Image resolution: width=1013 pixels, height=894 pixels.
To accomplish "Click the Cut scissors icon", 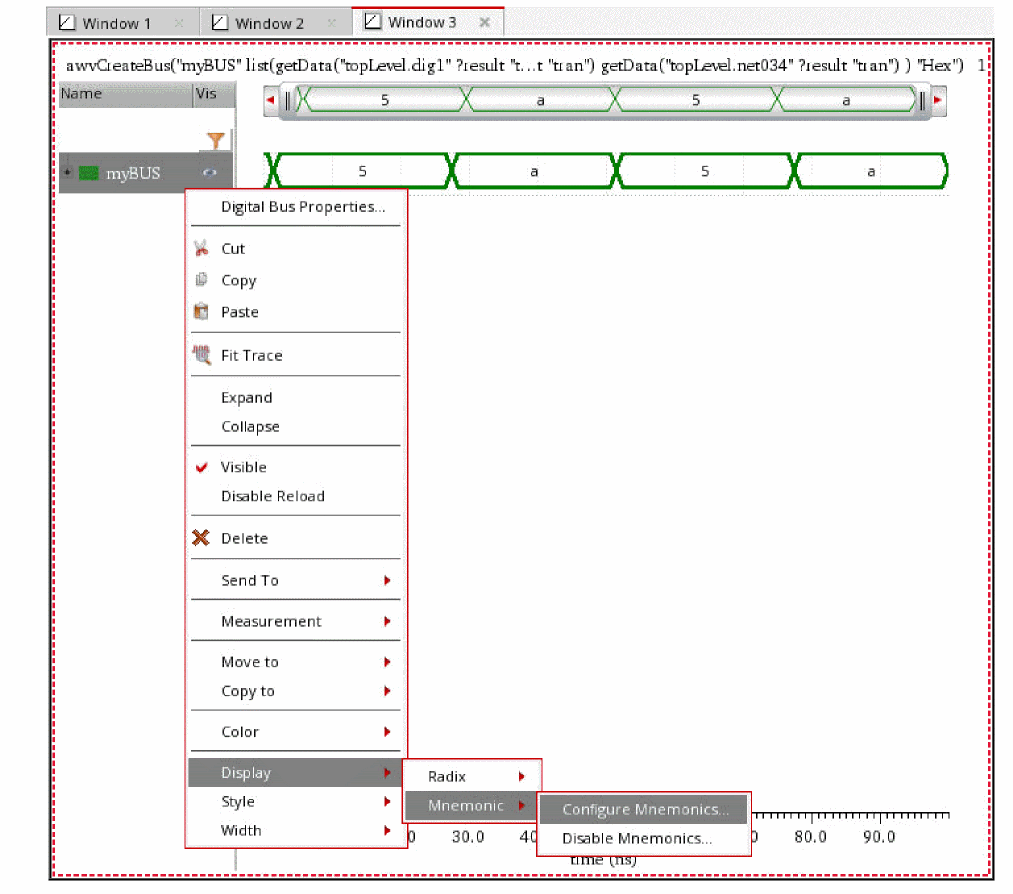I will click(x=201, y=248).
